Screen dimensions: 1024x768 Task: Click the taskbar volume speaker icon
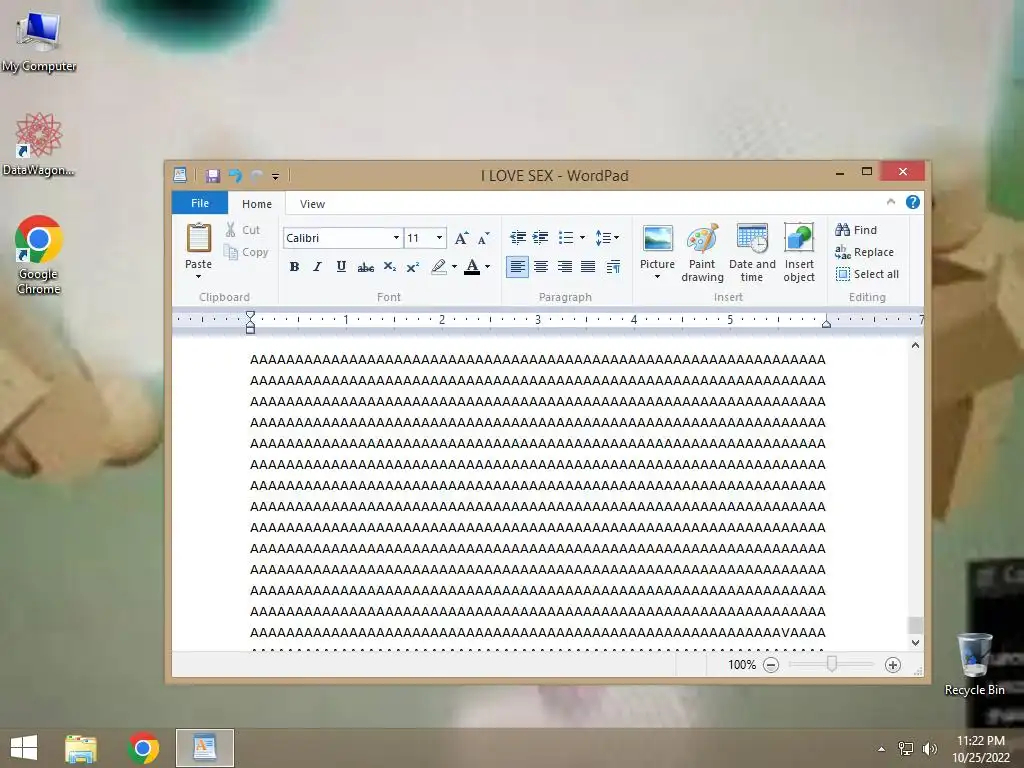(x=929, y=749)
